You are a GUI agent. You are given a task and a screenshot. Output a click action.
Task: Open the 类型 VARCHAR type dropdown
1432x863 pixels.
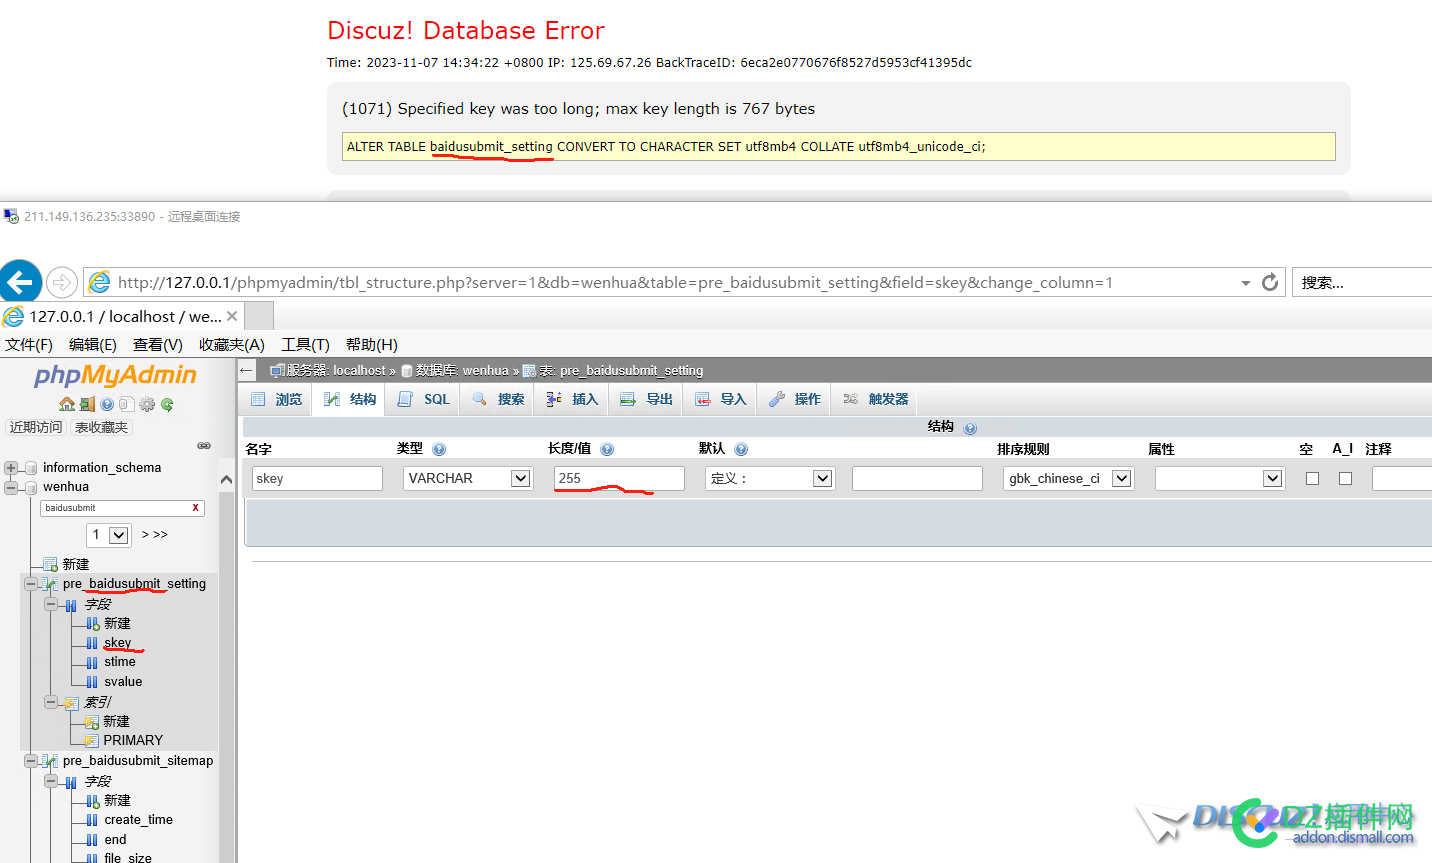(467, 479)
